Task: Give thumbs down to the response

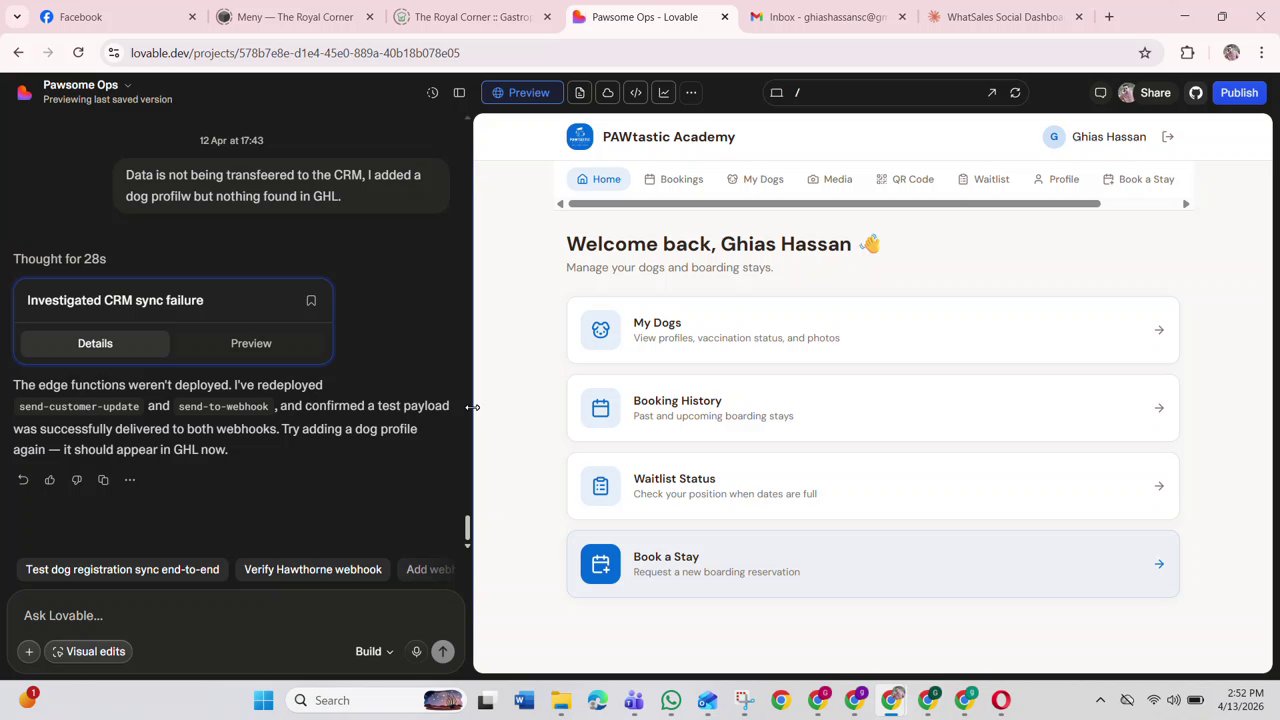Action: coord(77,480)
